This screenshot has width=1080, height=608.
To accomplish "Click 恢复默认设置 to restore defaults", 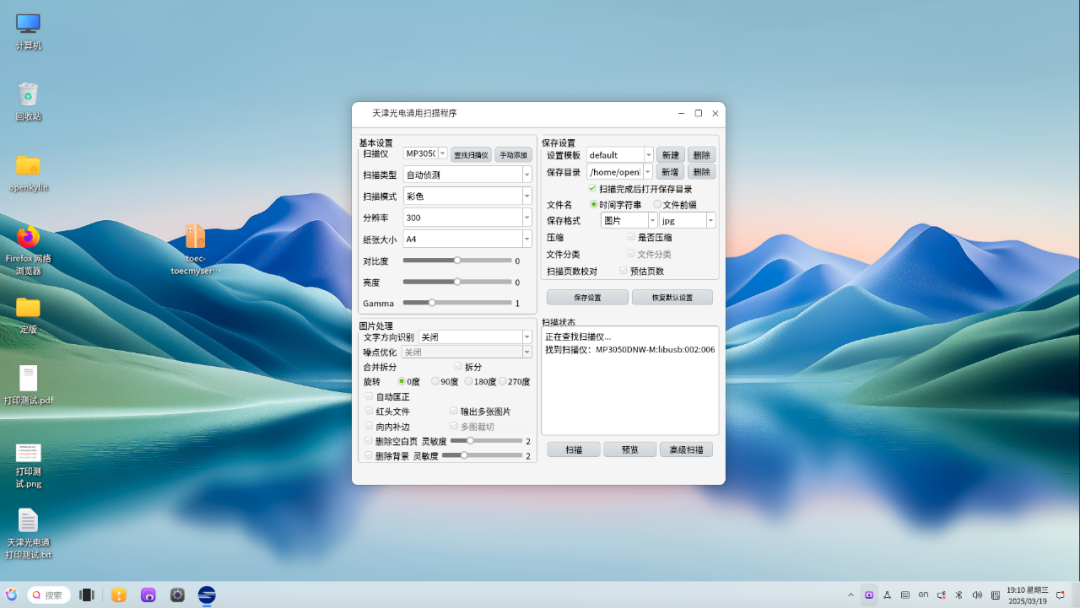I will pos(671,296).
